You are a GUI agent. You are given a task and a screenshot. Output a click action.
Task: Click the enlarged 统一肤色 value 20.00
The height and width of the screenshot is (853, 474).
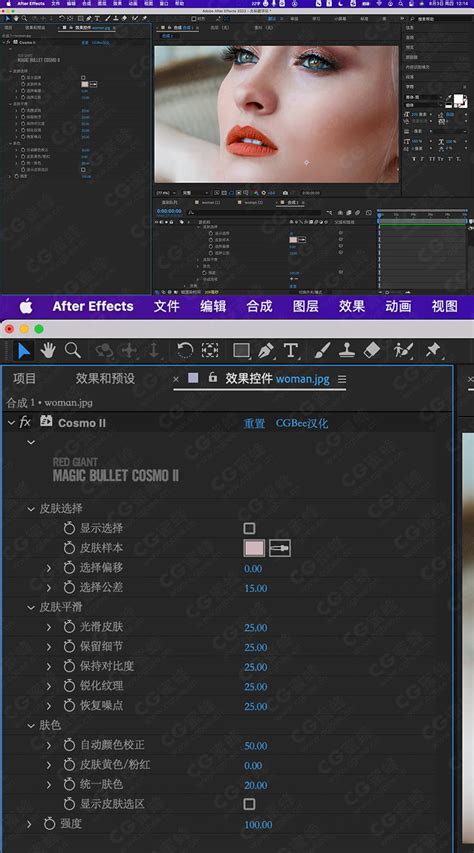coord(255,785)
